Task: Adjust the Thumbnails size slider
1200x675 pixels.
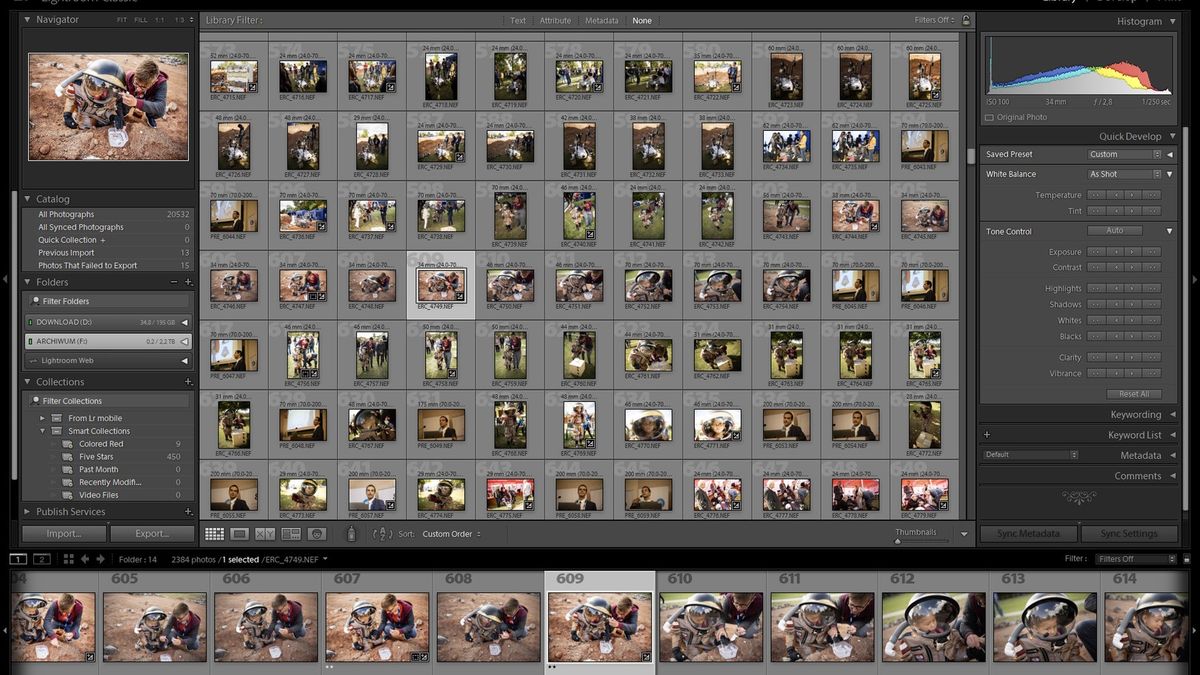Action: pos(897,541)
